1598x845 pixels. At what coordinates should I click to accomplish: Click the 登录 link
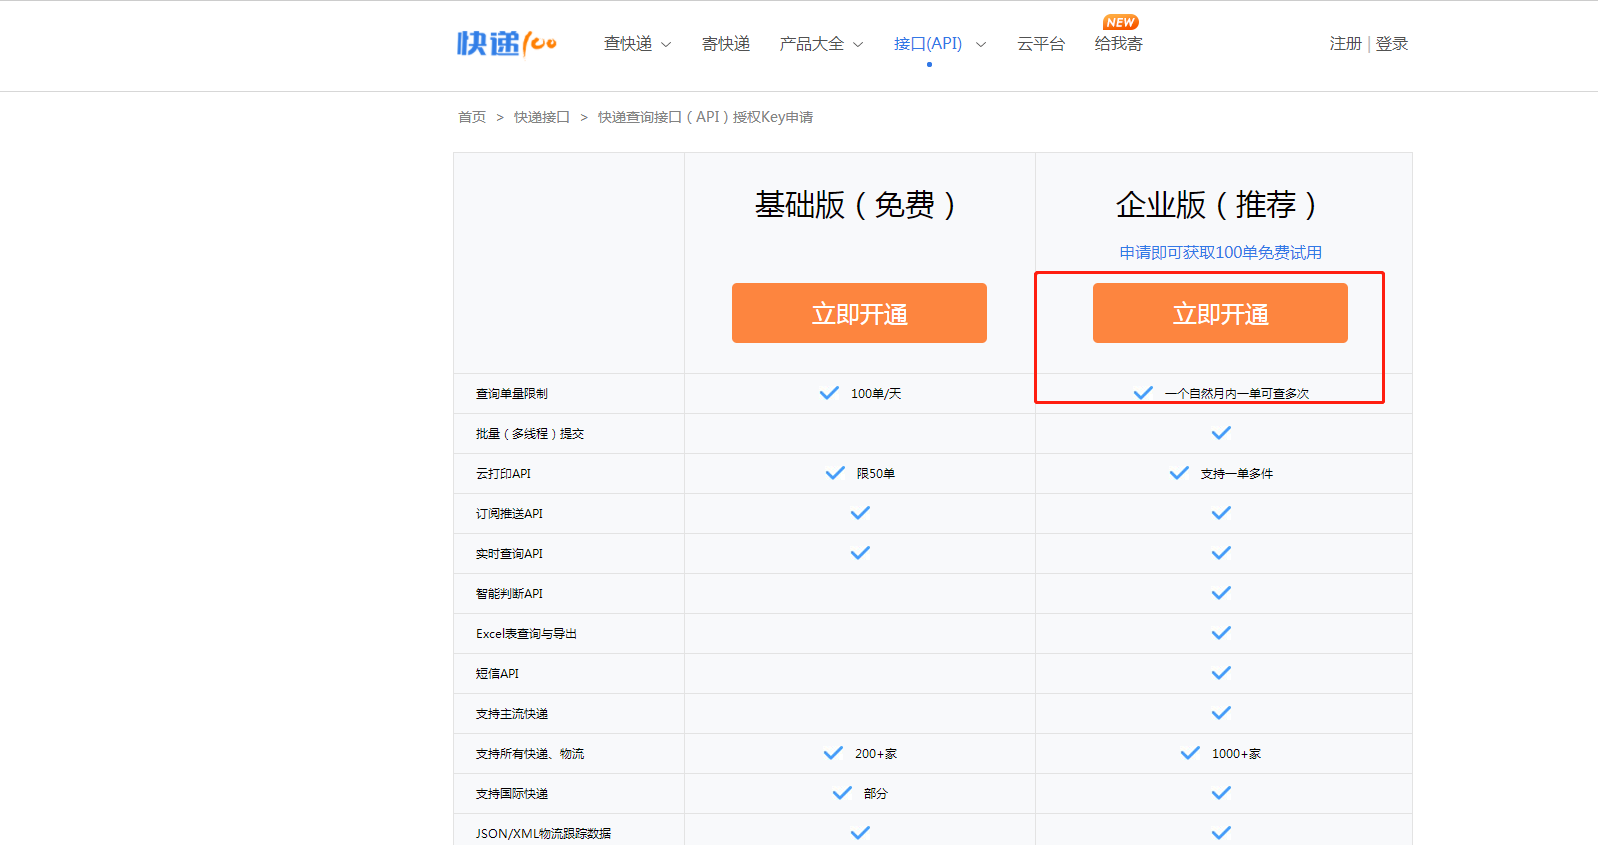pyautogui.click(x=1392, y=44)
